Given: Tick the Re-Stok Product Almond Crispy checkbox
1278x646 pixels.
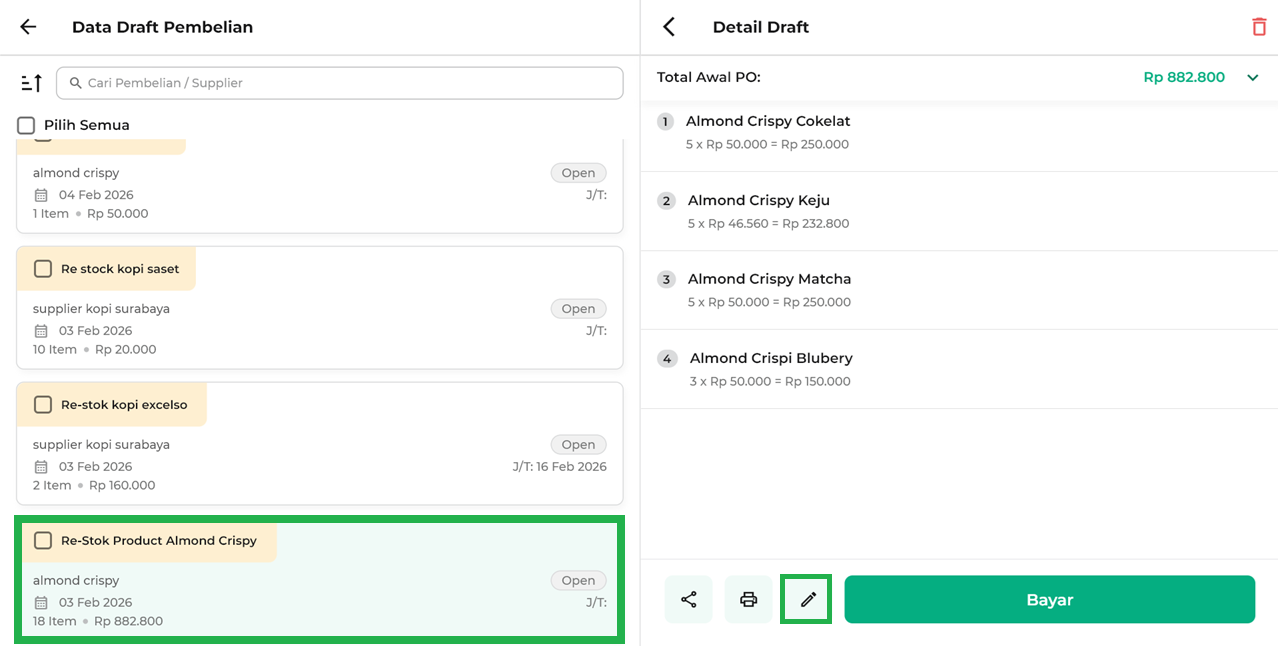Looking at the screenshot, I should [43, 541].
